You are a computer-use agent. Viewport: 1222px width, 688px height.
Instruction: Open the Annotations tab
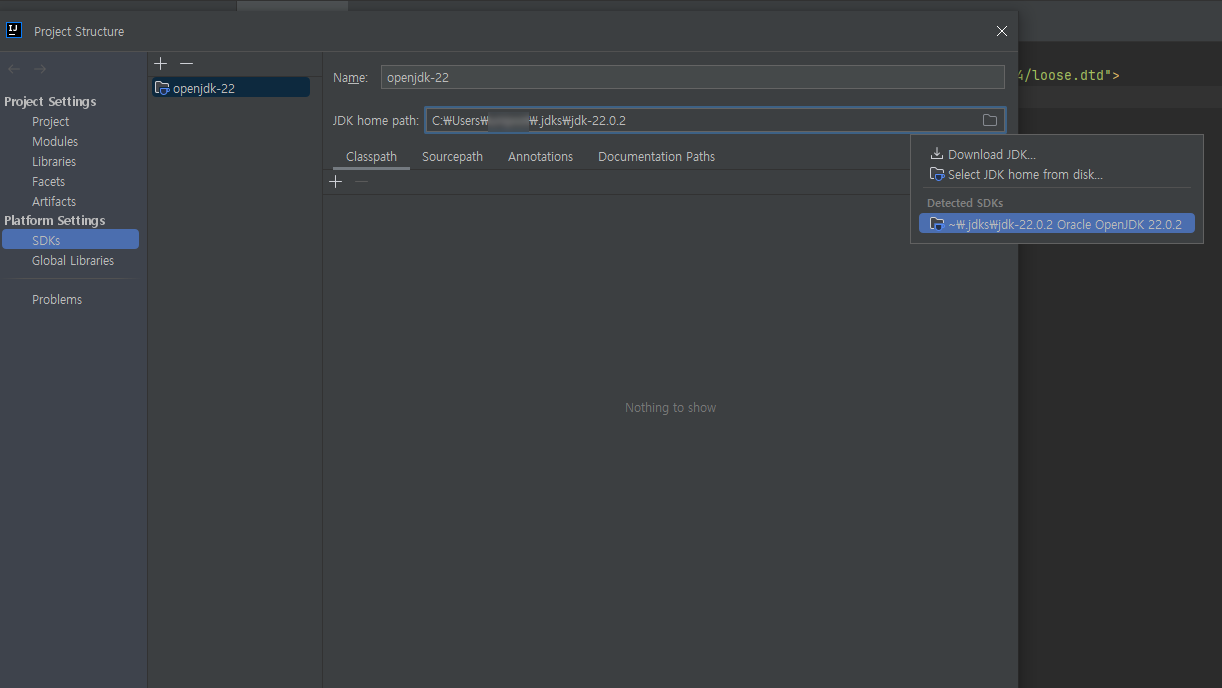pyautogui.click(x=540, y=156)
